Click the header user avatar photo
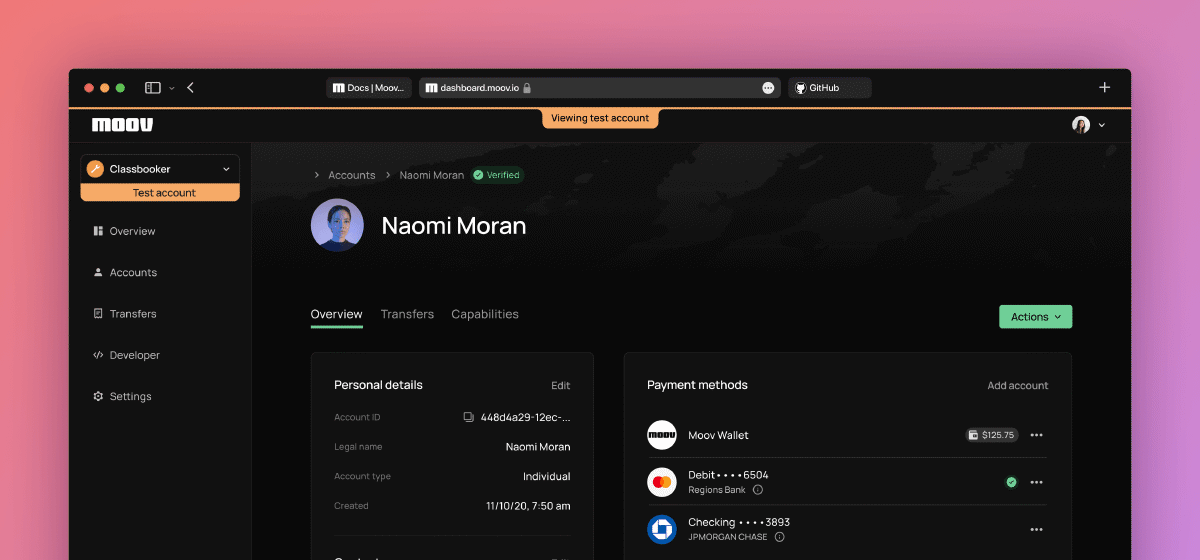The width and height of the screenshot is (1200, 560). [x=1081, y=125]
